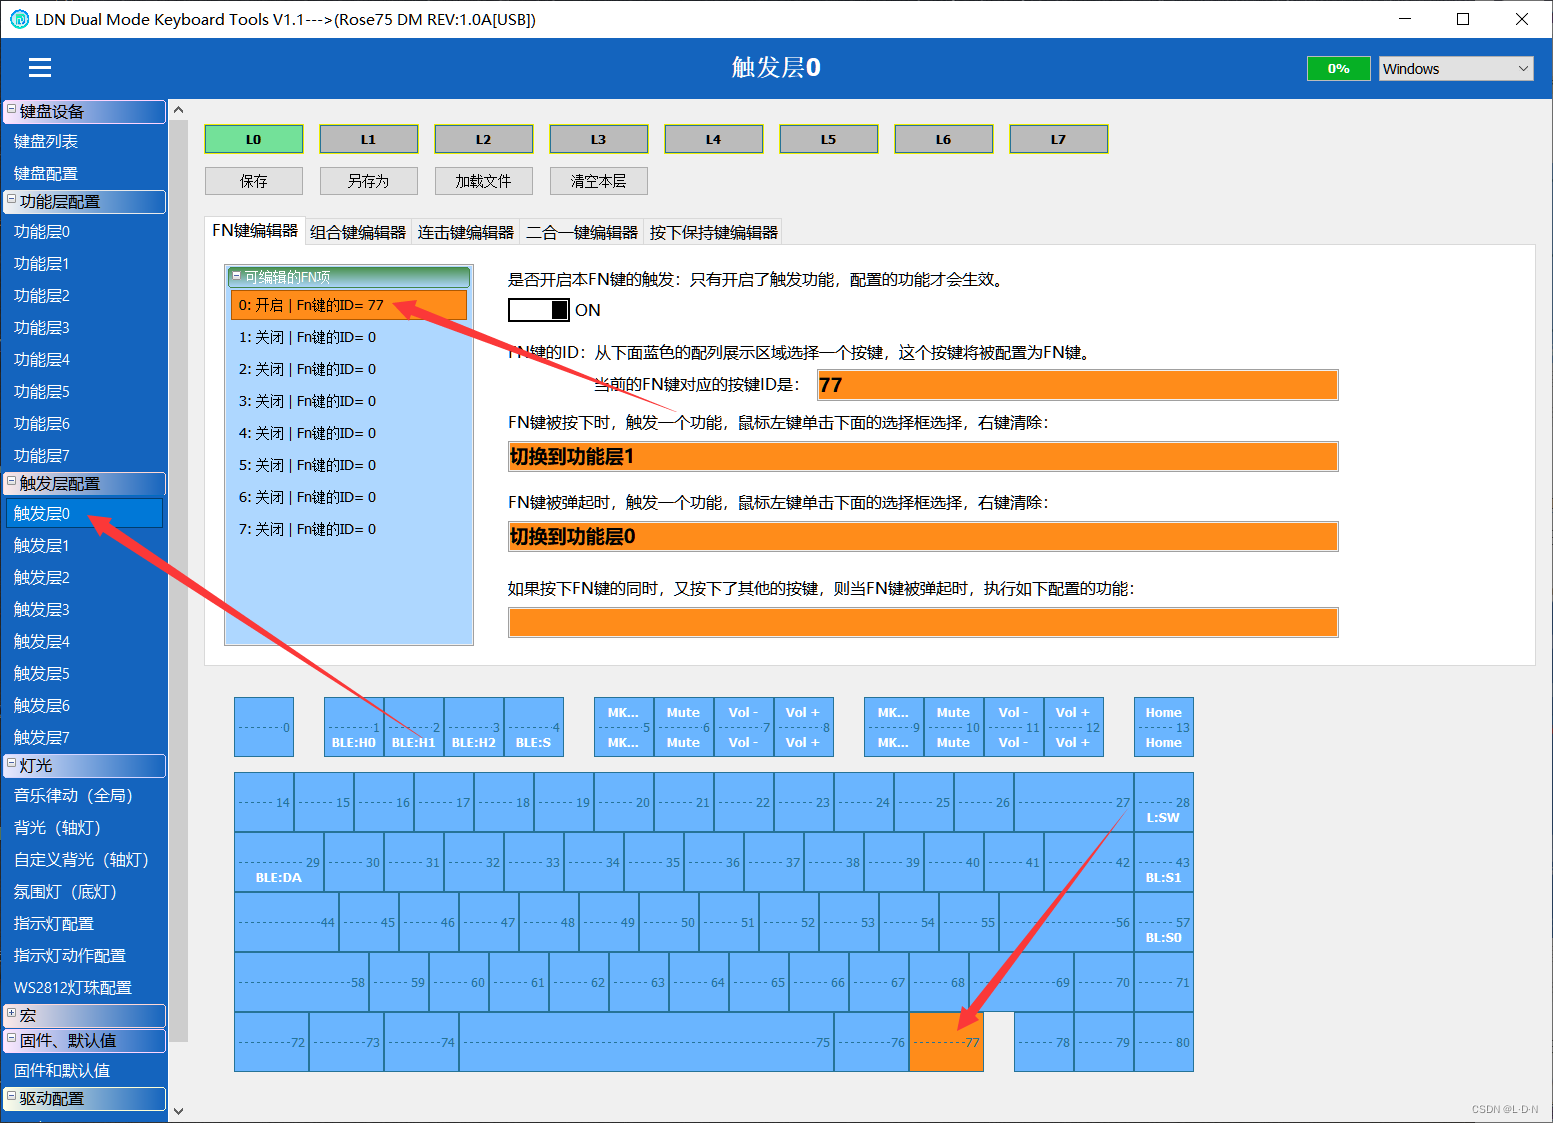Click the sidebar scroll-down arrow
1553x1123 pixels.
[178, 1110]
